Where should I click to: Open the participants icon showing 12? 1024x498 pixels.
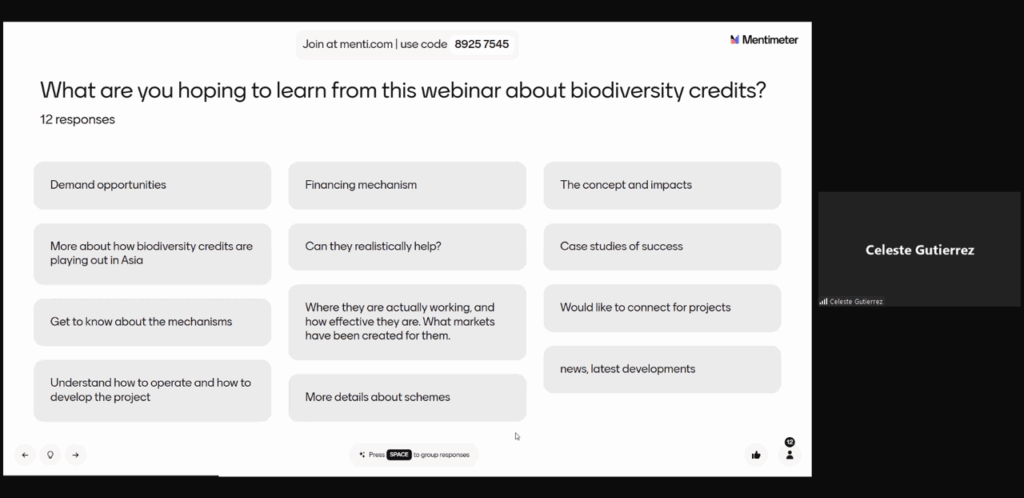[789, 453]
